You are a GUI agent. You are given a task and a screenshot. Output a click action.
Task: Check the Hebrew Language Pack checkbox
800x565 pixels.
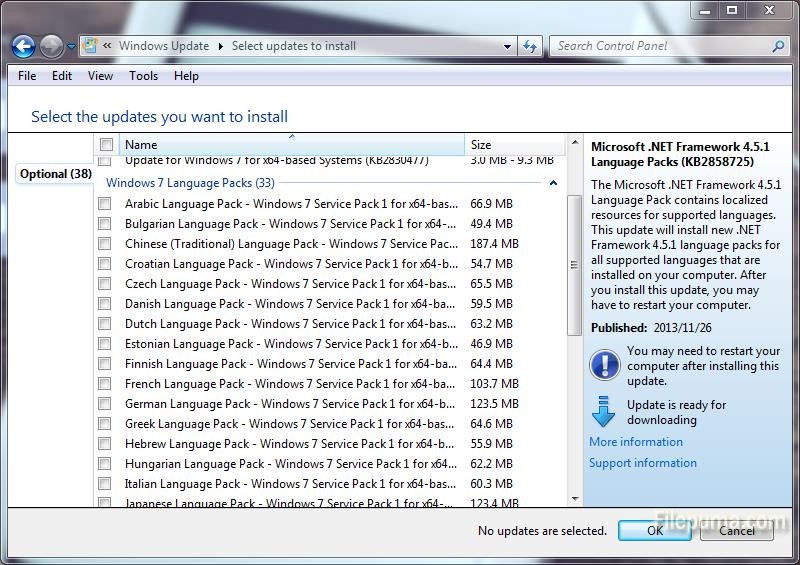pos(105,444)
